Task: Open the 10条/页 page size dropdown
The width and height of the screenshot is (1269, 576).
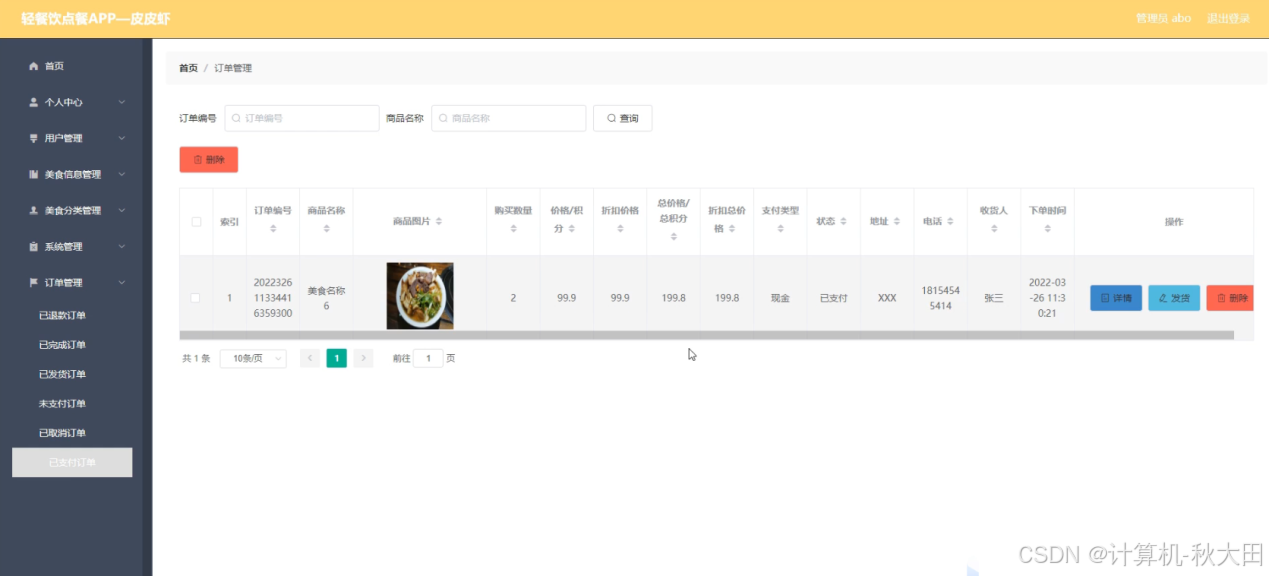Action: (253, 358)
